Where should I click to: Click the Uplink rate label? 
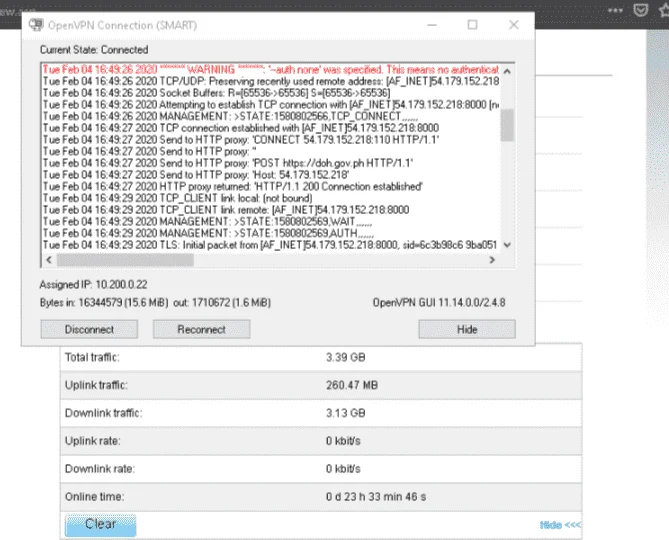[92, 441]
